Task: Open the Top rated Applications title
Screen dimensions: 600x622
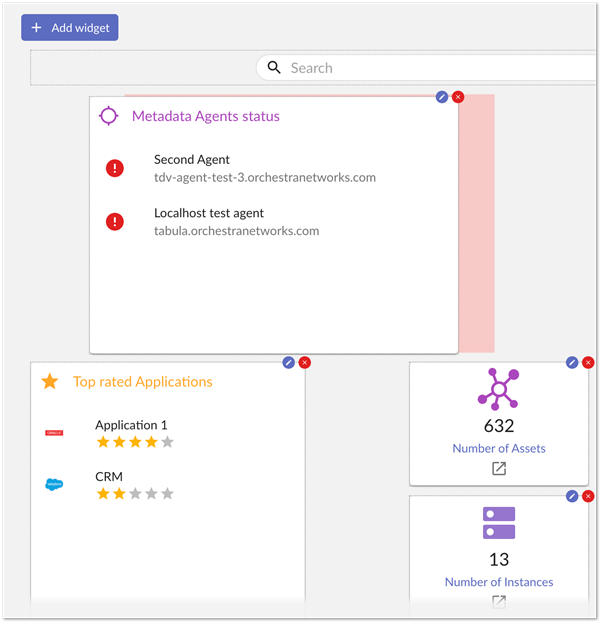Action: (143, 382)
